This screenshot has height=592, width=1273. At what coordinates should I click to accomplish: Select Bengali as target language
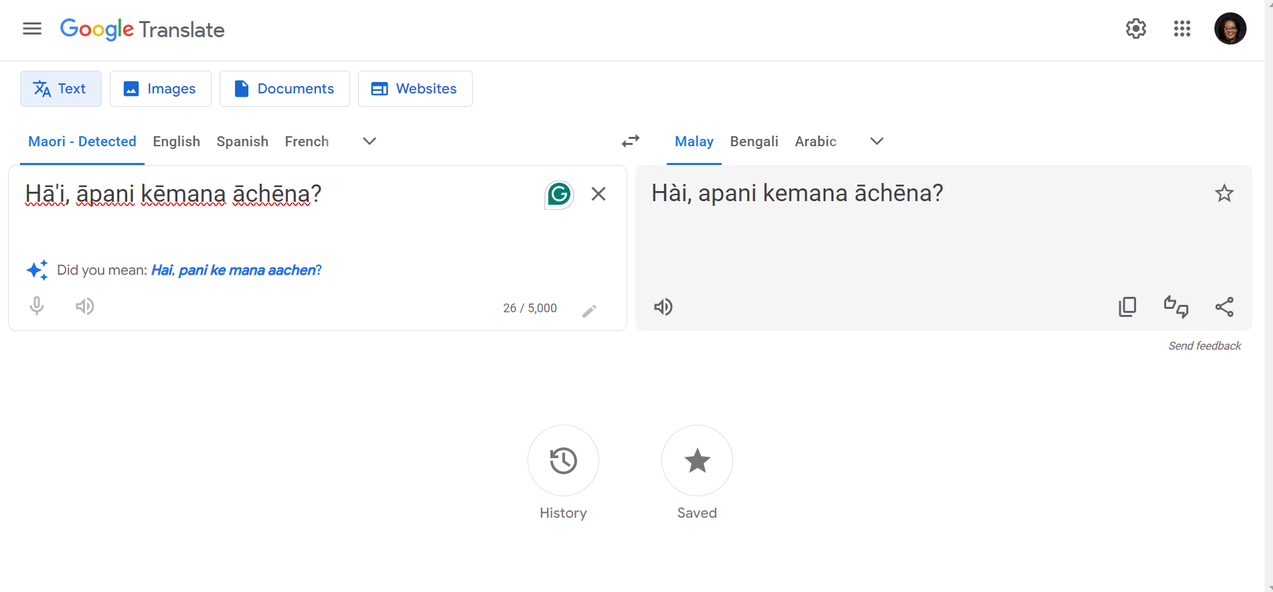tap(754, 141)
